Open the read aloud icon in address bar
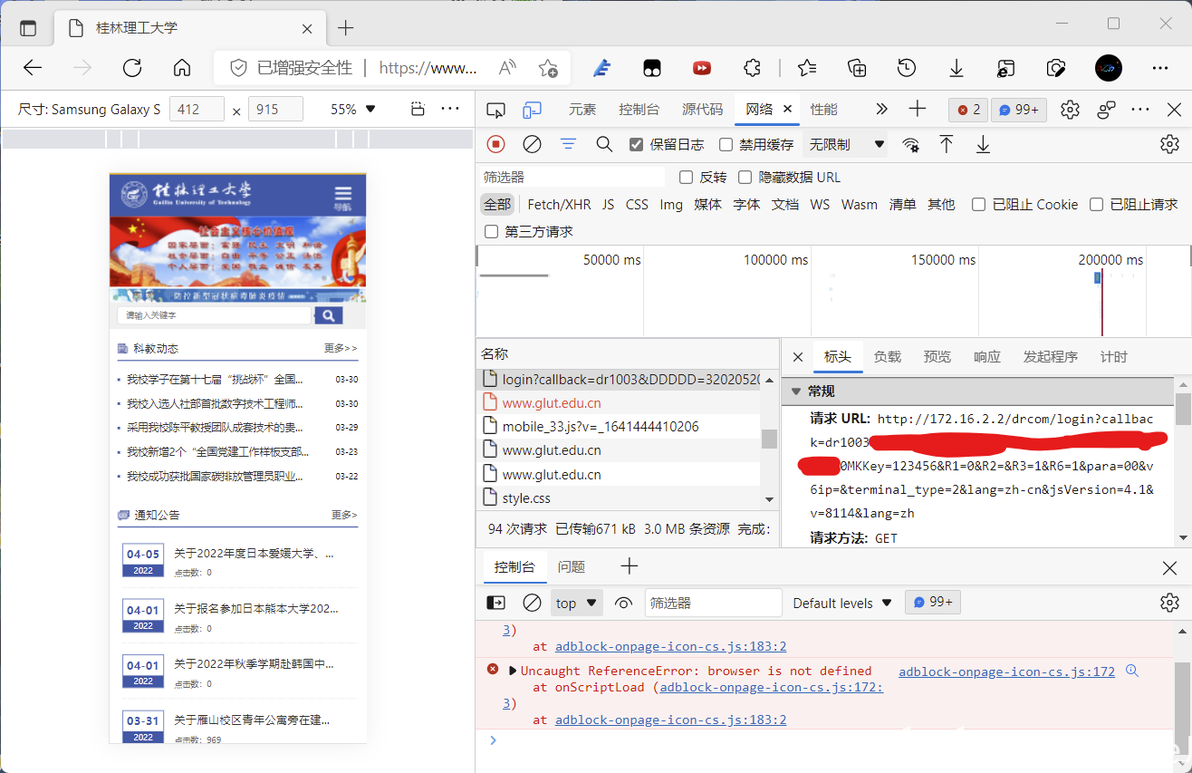The height and width of the screenshot is (773, 1192). 507,68
